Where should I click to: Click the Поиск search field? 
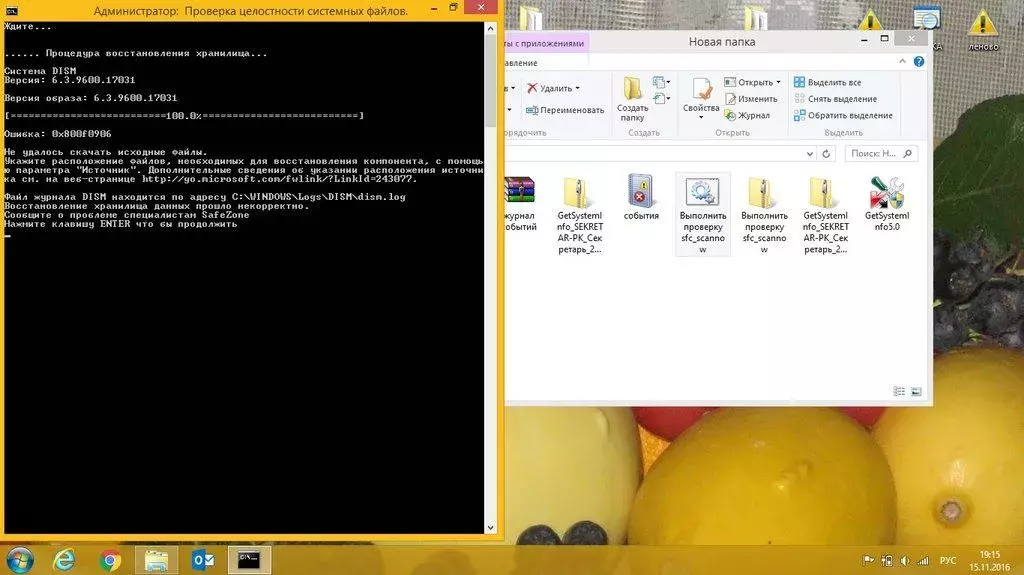(881, 154)
